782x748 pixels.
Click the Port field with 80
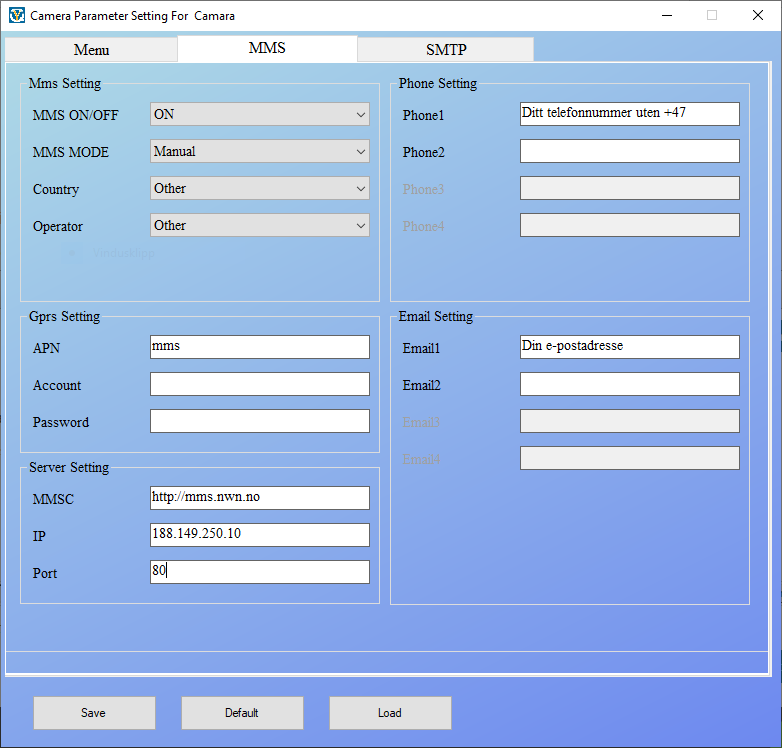pyautogui.click(x=260, y=571)
